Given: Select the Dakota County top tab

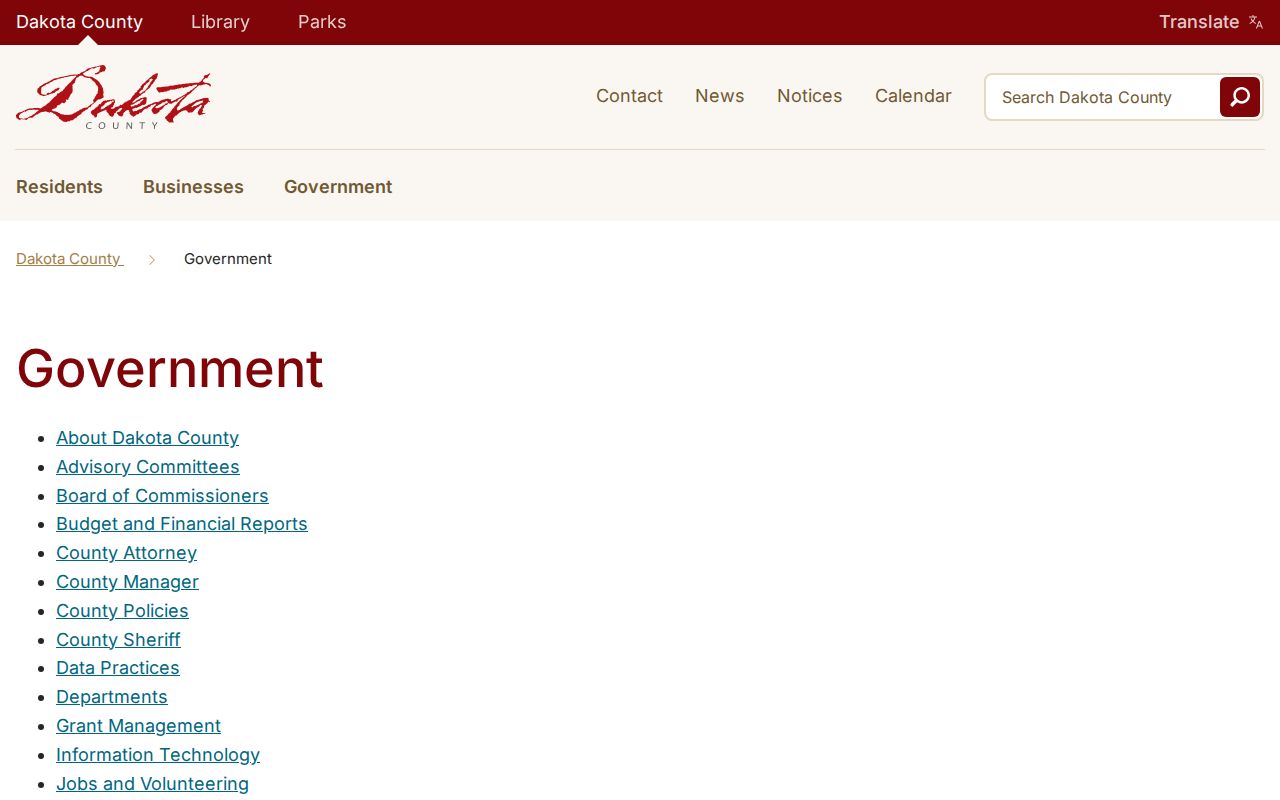Looking at the screenshot, I should (x=79, y=22).
